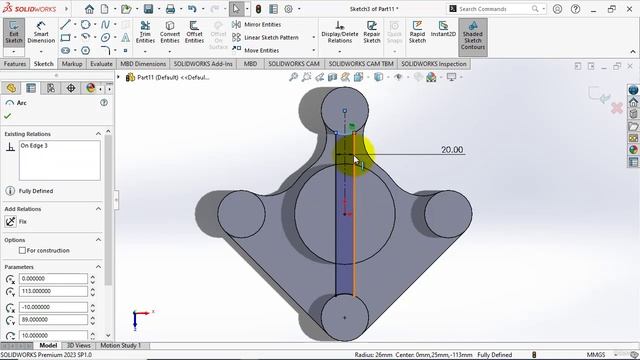
Task: Open the FeatureManager design tree tab
Action: point(11,88)
